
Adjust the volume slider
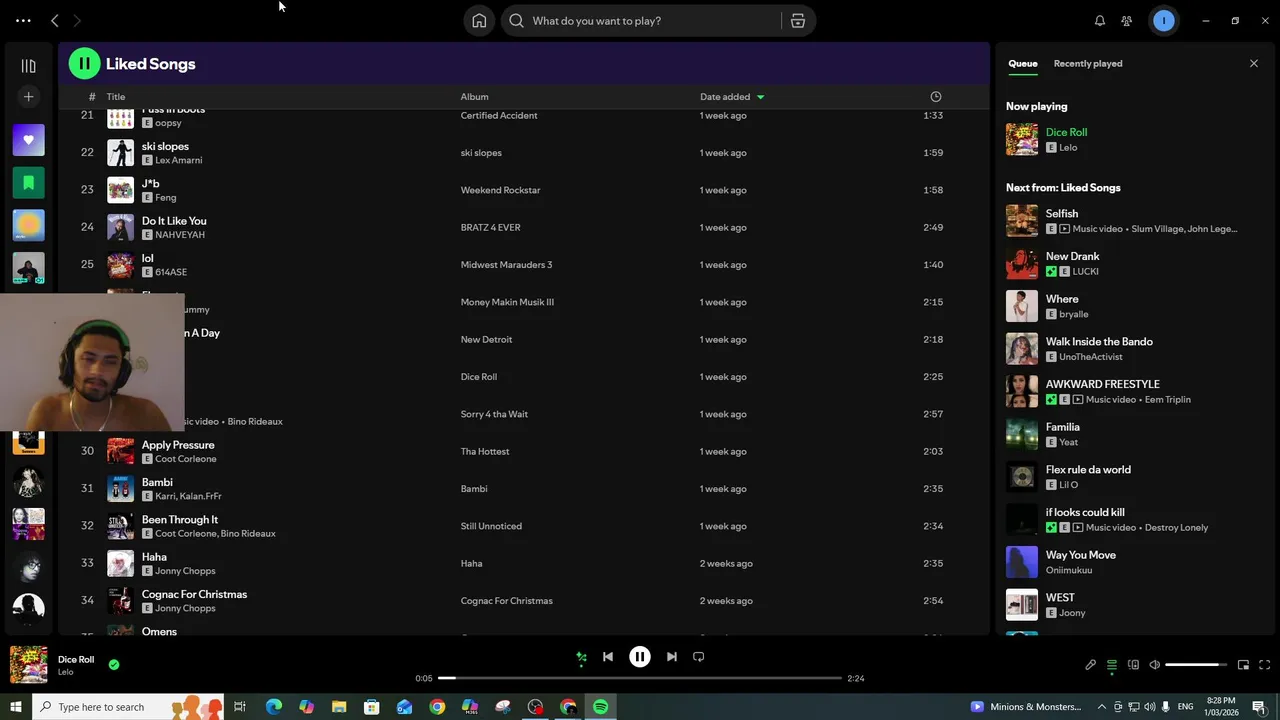coord(1196,665)
